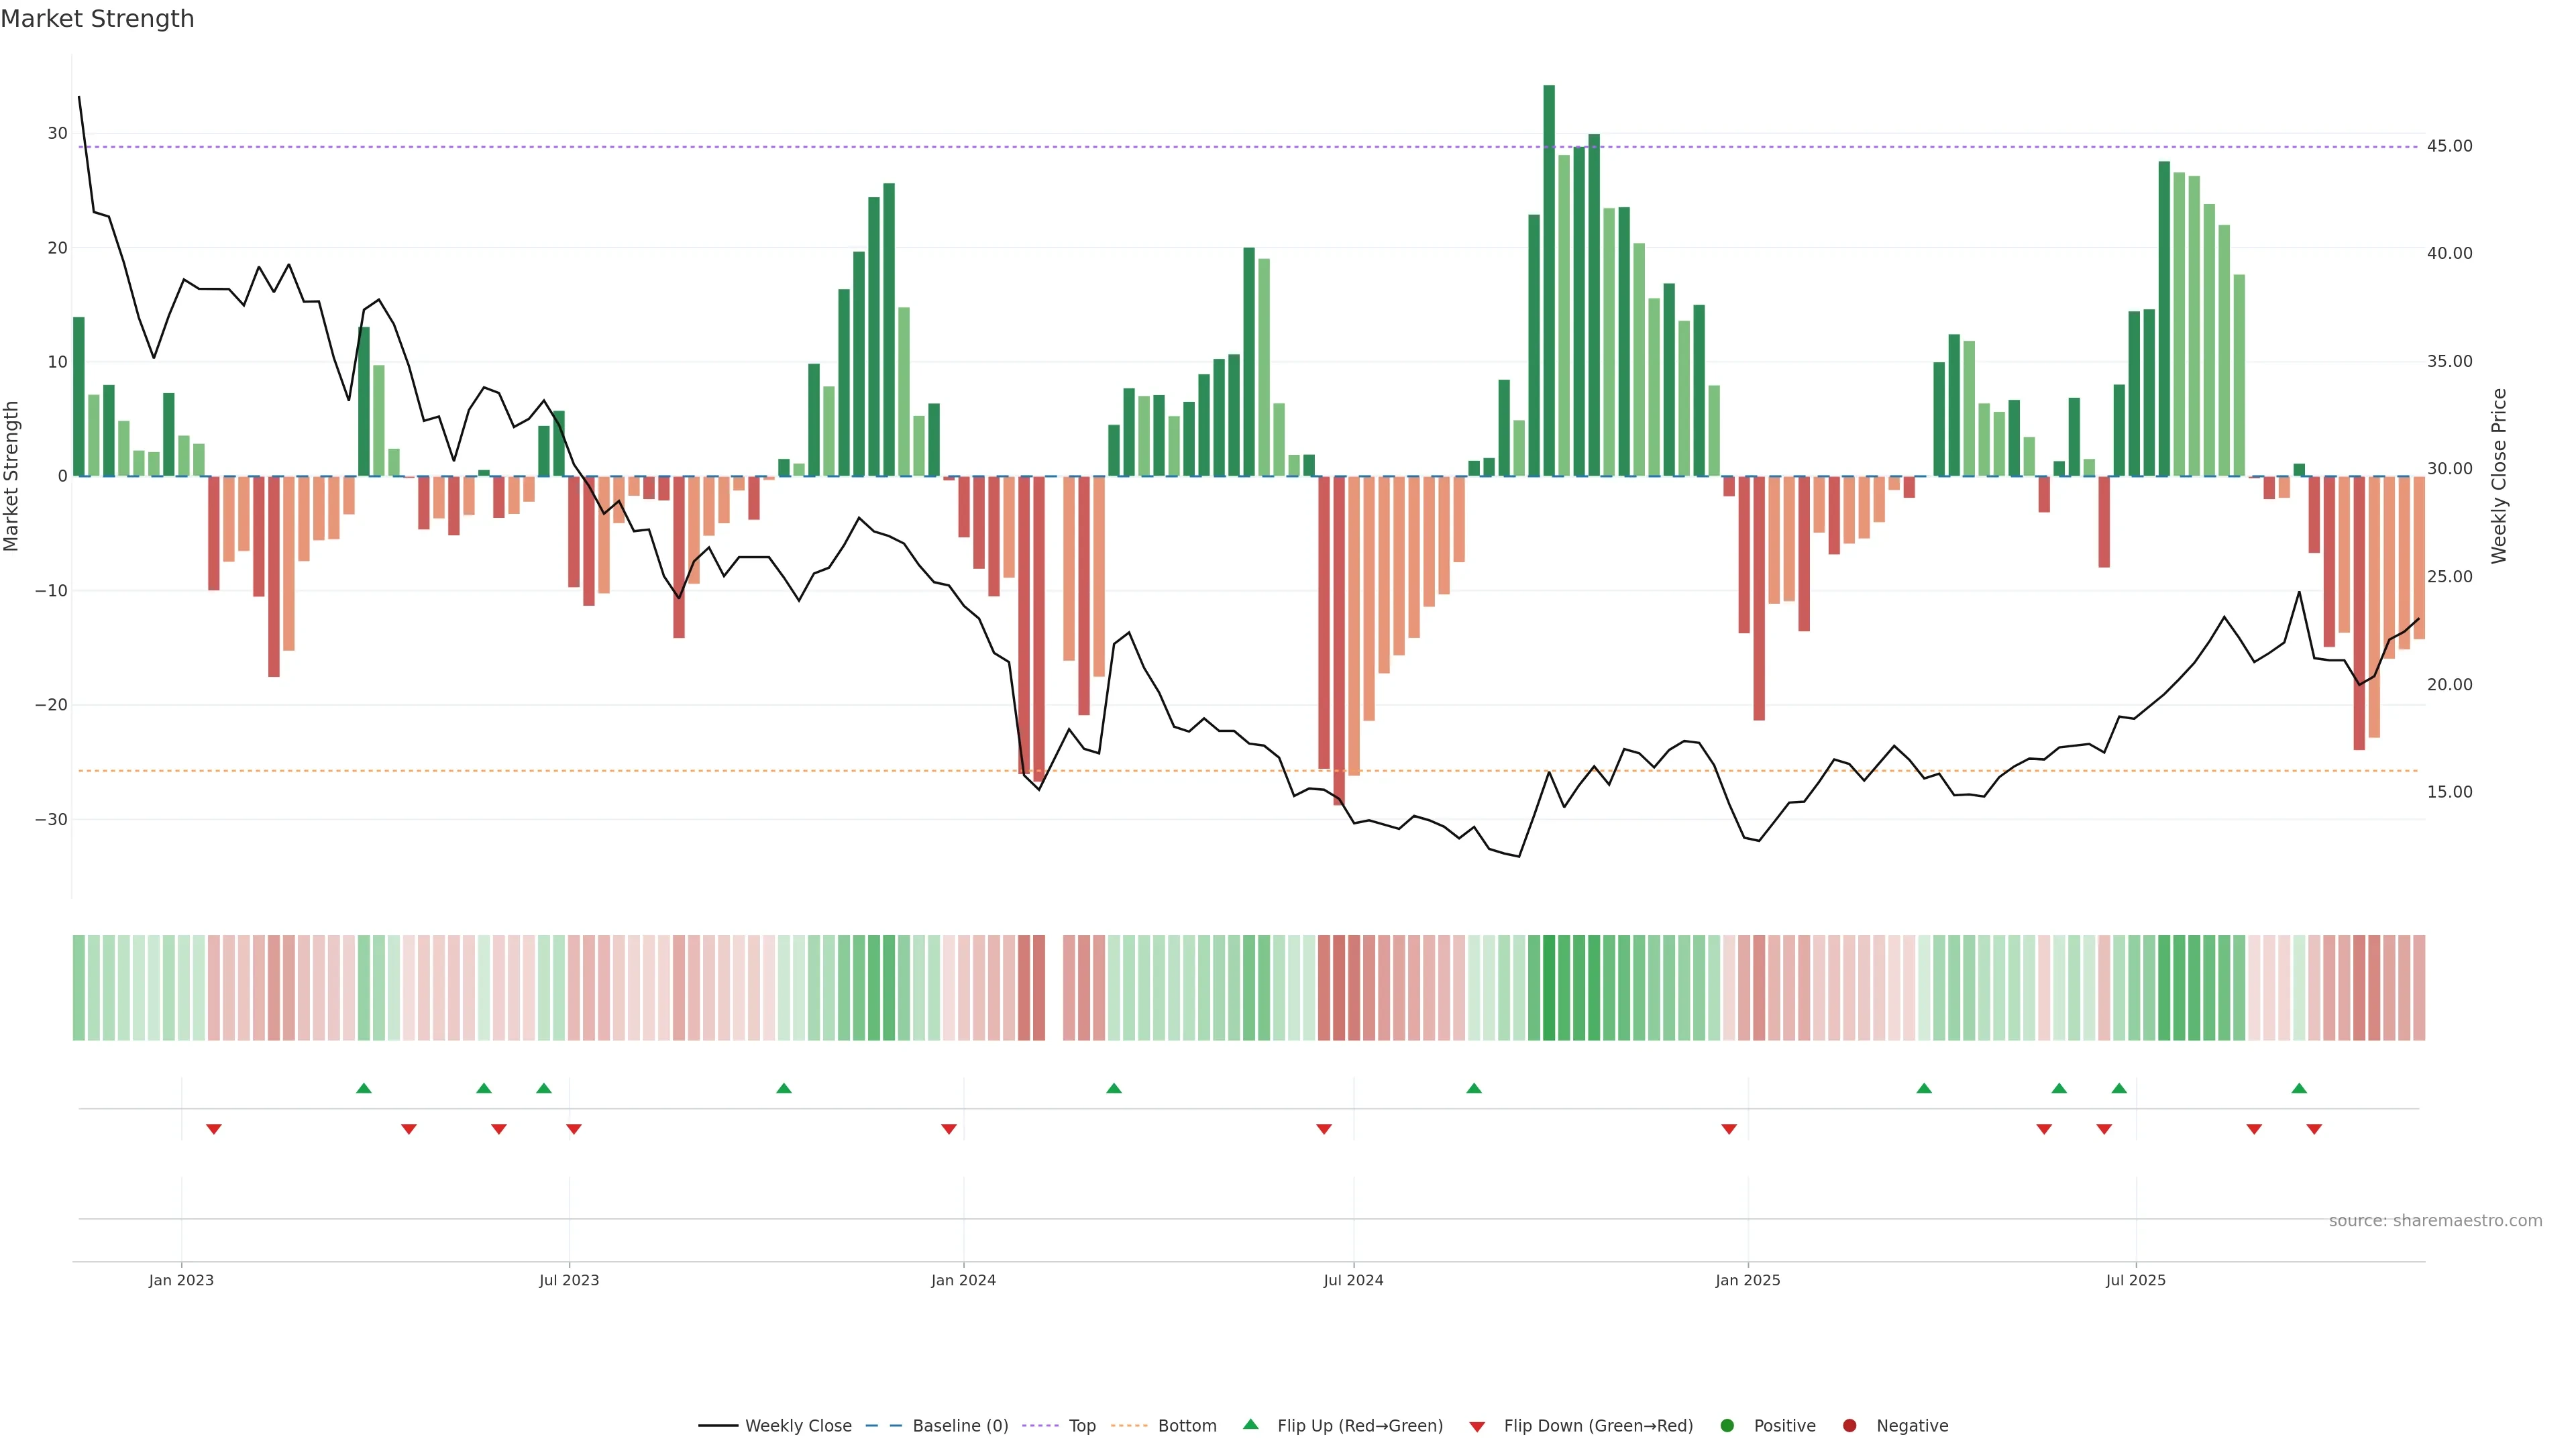Click the Flip Up green triangle legend icon

tap(1250, 1425)
